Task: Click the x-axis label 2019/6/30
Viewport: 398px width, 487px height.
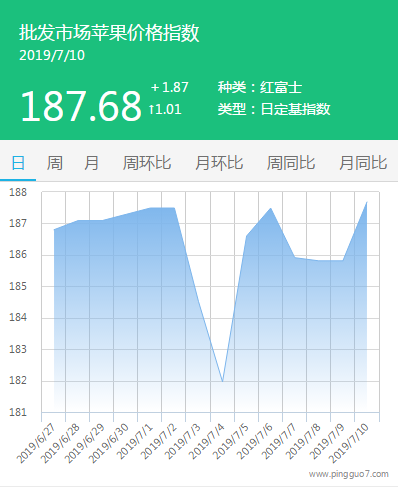Action: click(x=108, y=444)
